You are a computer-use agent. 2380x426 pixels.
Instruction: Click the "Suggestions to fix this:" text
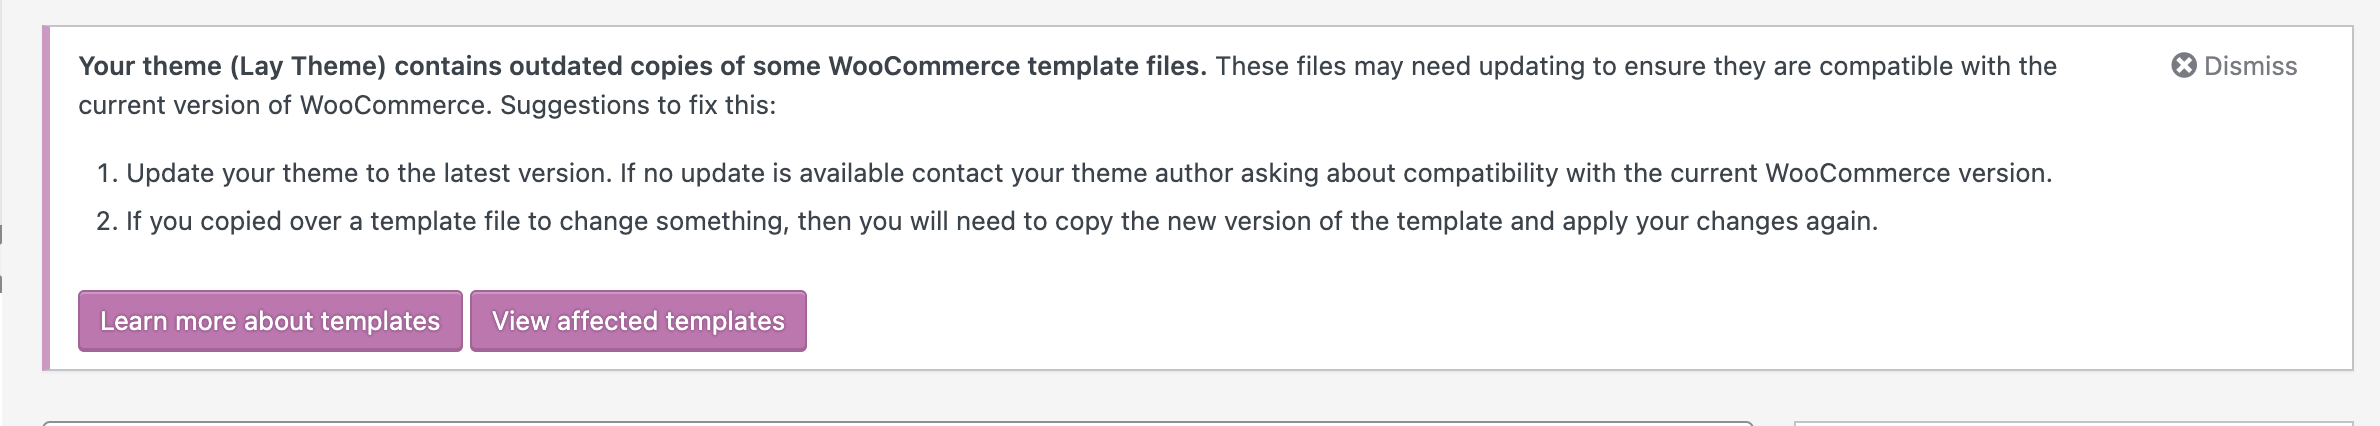click(638, 105)
